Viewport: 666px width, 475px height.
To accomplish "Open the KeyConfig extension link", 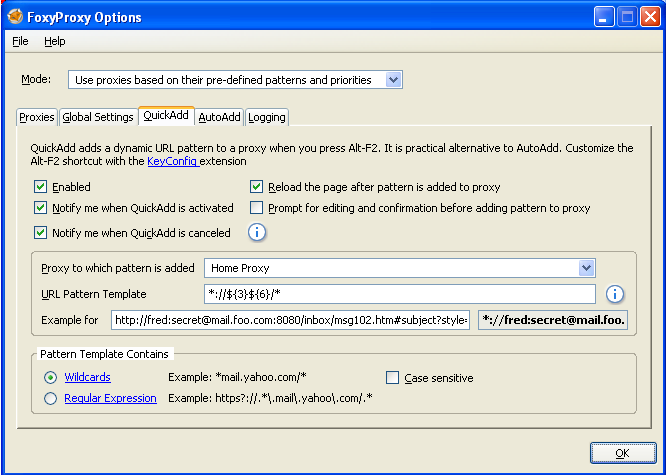I will click(x=173, y=161).
